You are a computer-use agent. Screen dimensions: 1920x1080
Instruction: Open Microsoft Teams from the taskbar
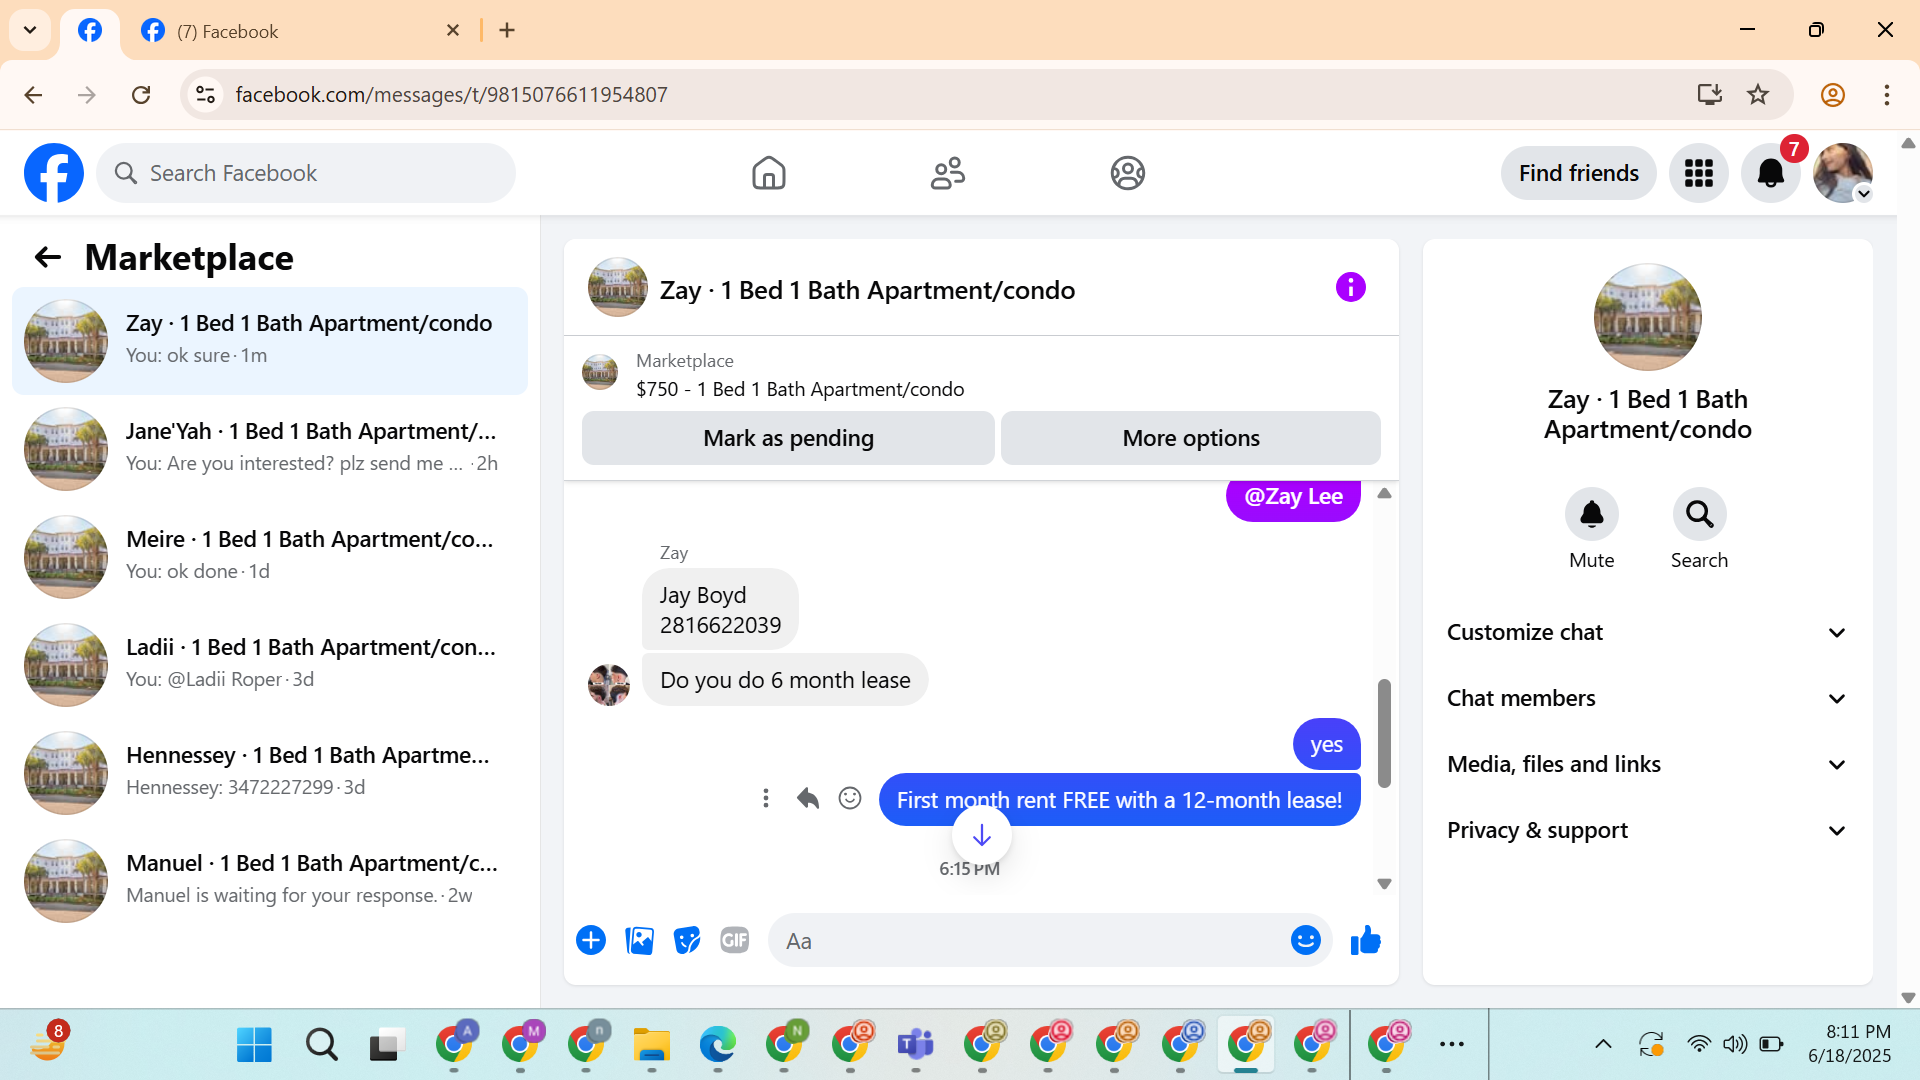[x=915, y=1045]
